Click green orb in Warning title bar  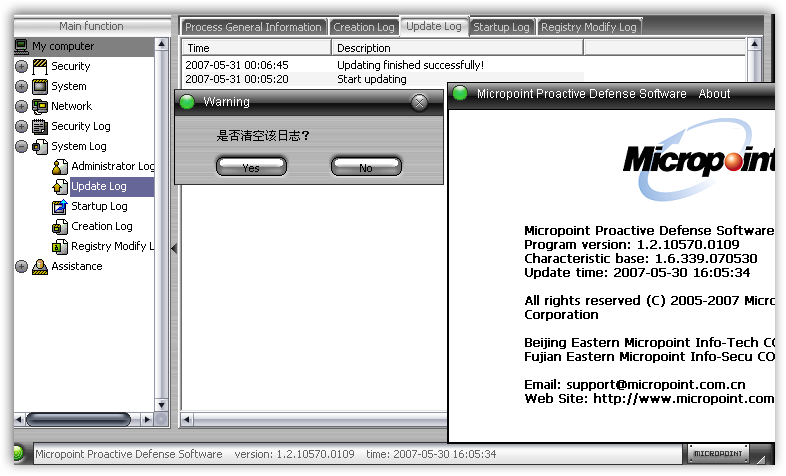187,102
